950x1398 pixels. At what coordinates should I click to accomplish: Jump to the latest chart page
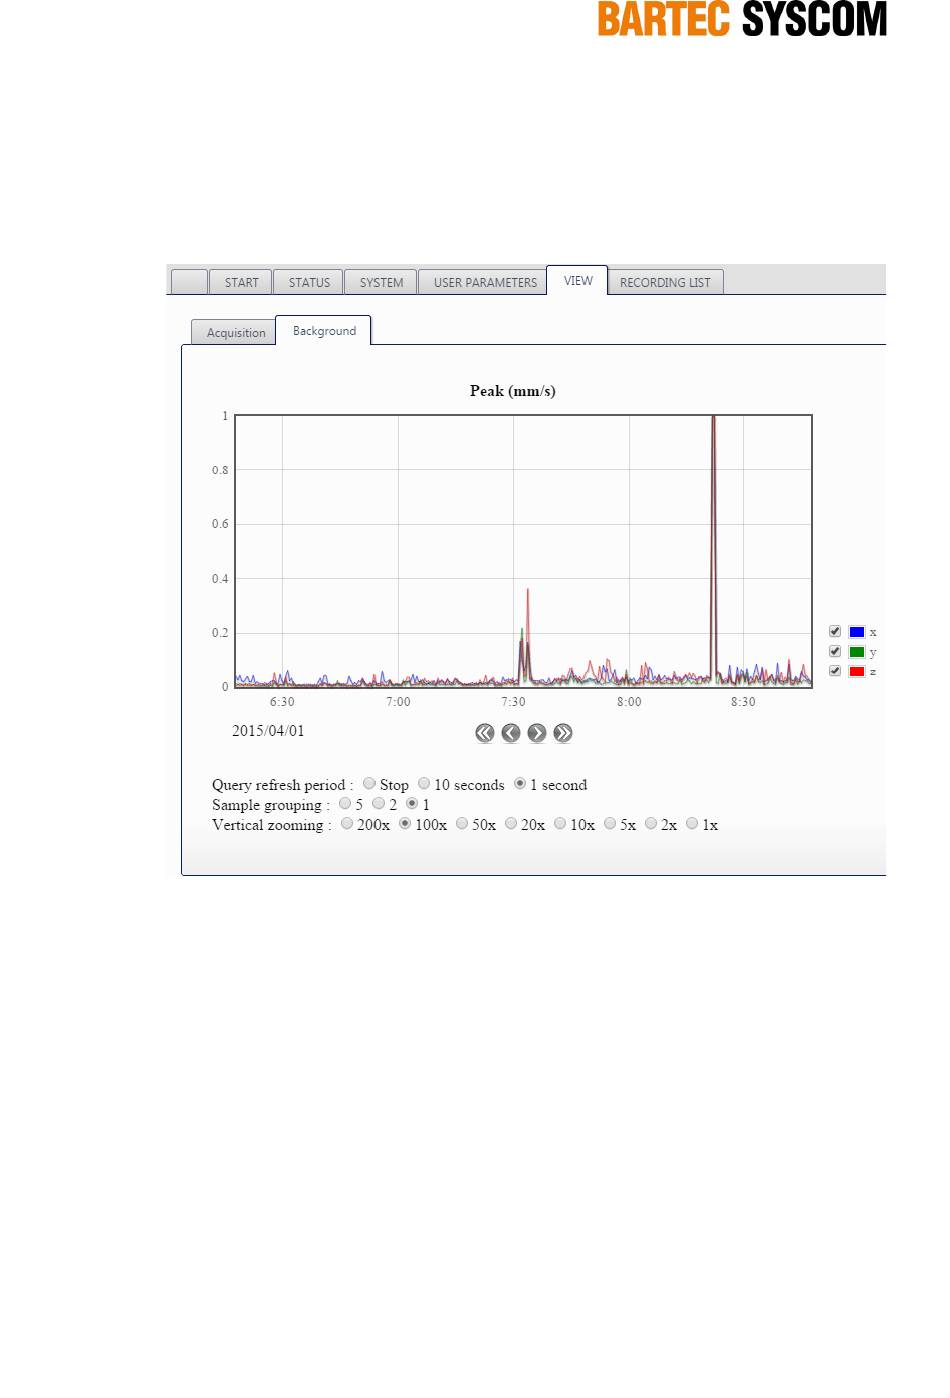563,733
